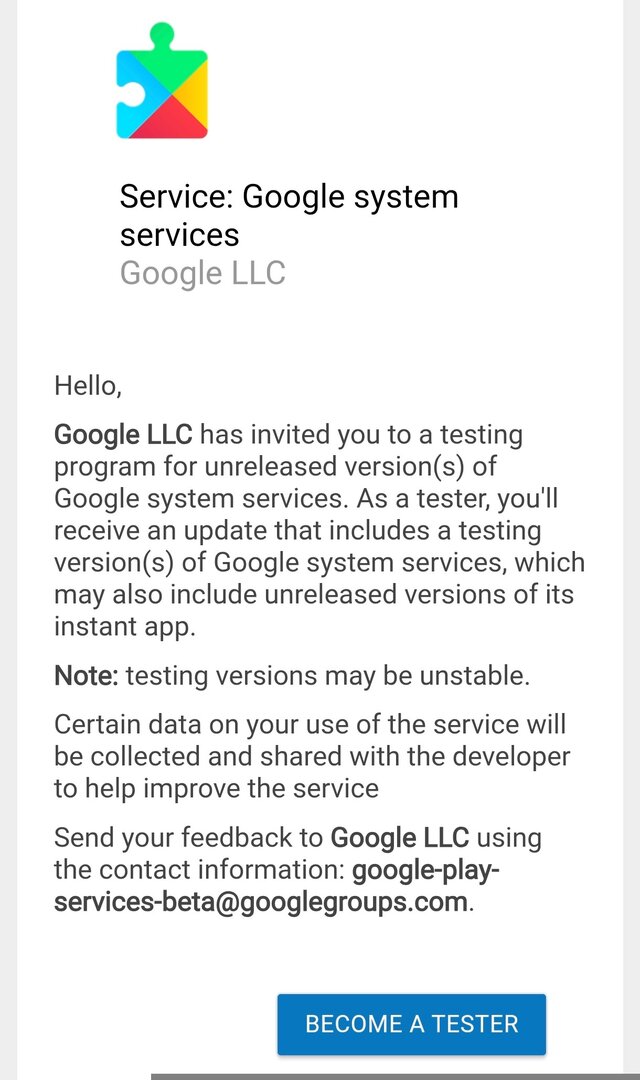Tap the gray Google LLC developer name
The width and height of the screenshot is (640, 1080).
click(x=203, y=273)
